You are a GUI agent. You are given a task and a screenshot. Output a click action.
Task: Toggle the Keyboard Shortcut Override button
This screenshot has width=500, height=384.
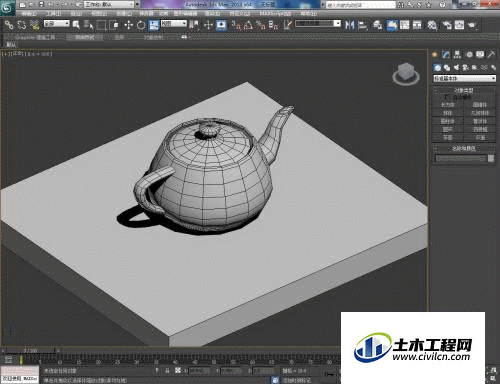221,25
